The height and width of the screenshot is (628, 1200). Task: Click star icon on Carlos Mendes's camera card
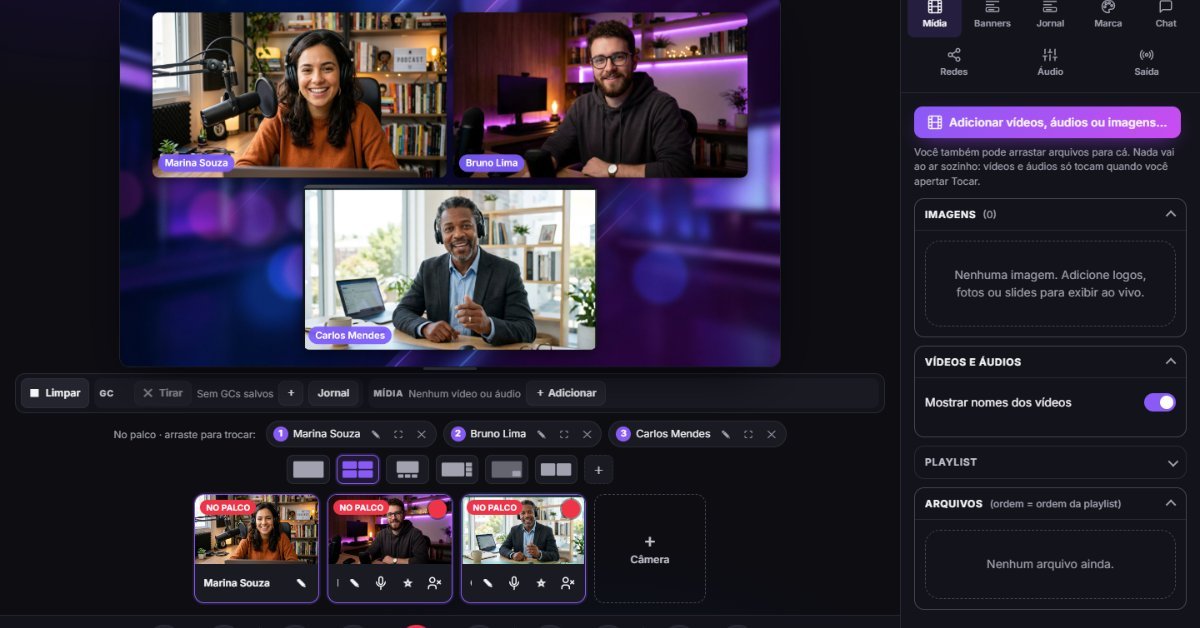(x=541, y=583)
